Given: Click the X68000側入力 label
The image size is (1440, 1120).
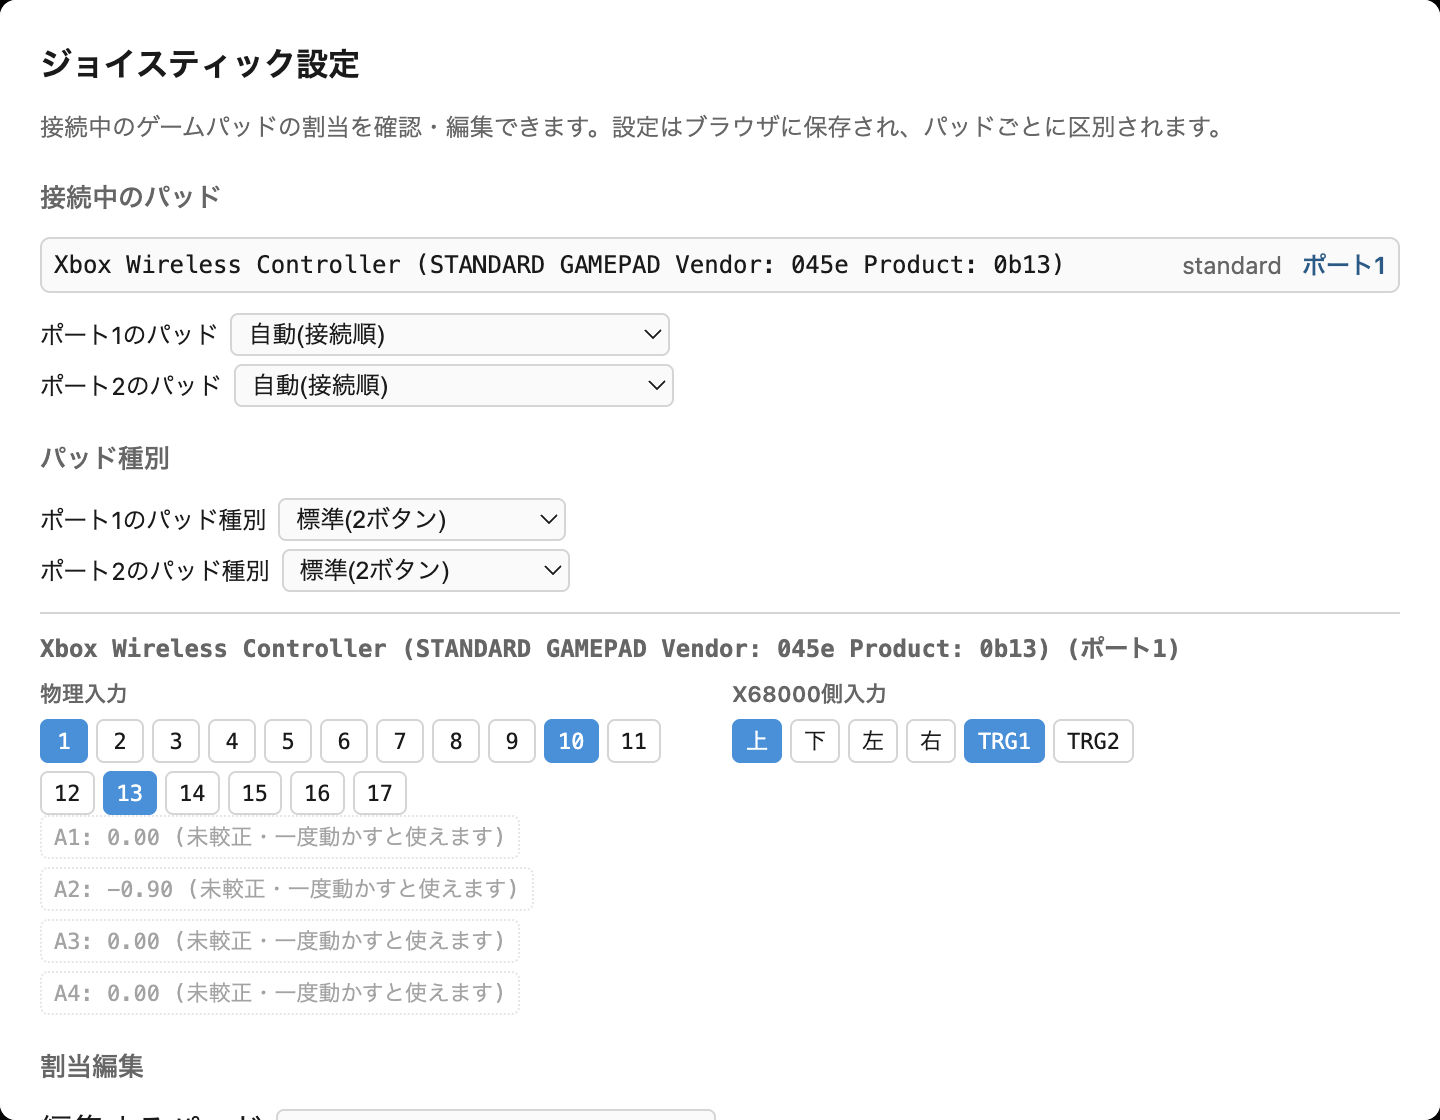Looking at the screenshot, I should point(809,694).
